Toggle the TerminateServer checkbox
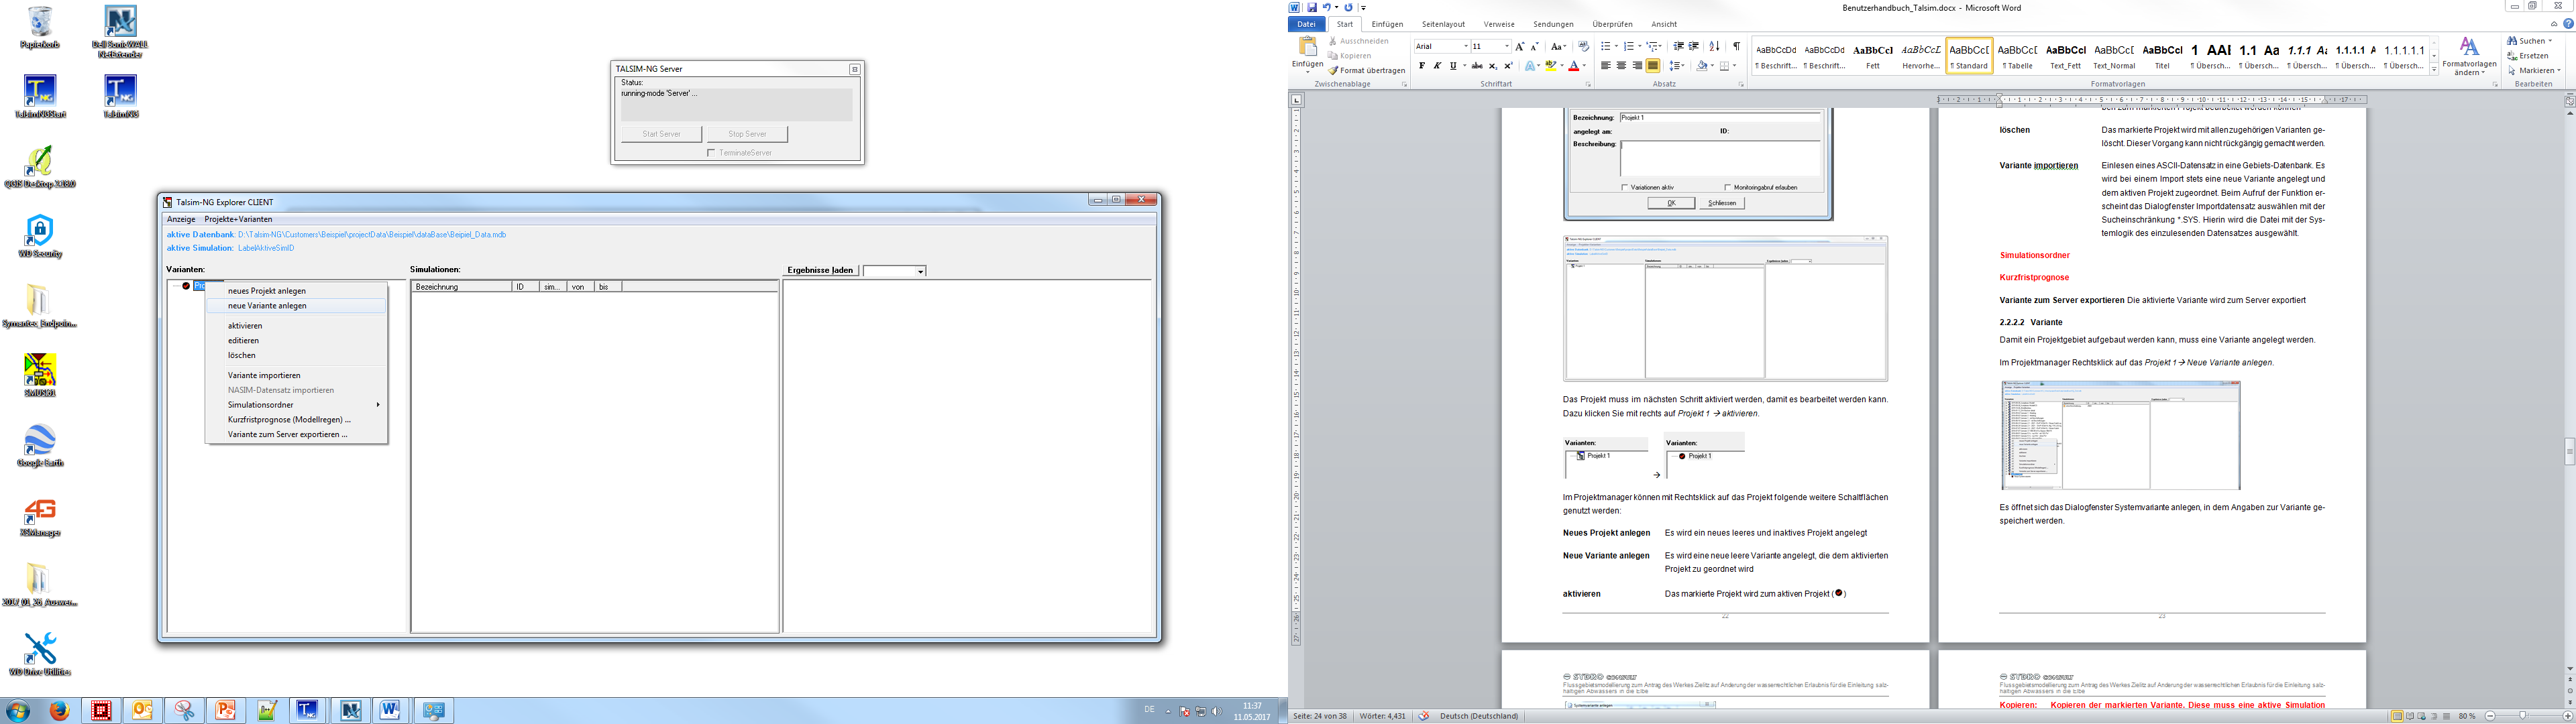Image resolution: width=2576 pixels, height=724 pixels. (711, 153)
